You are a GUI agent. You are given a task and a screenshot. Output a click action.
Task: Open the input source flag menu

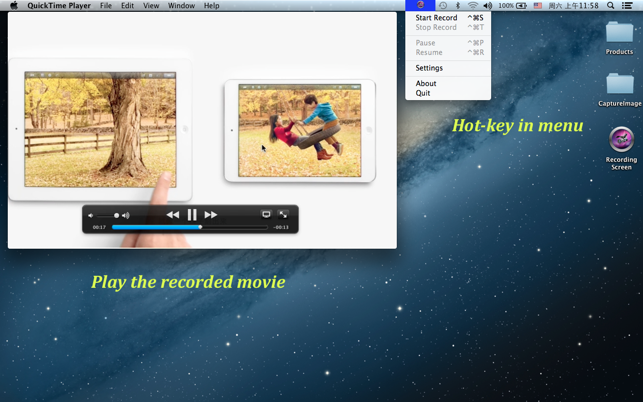pos(538,5)
